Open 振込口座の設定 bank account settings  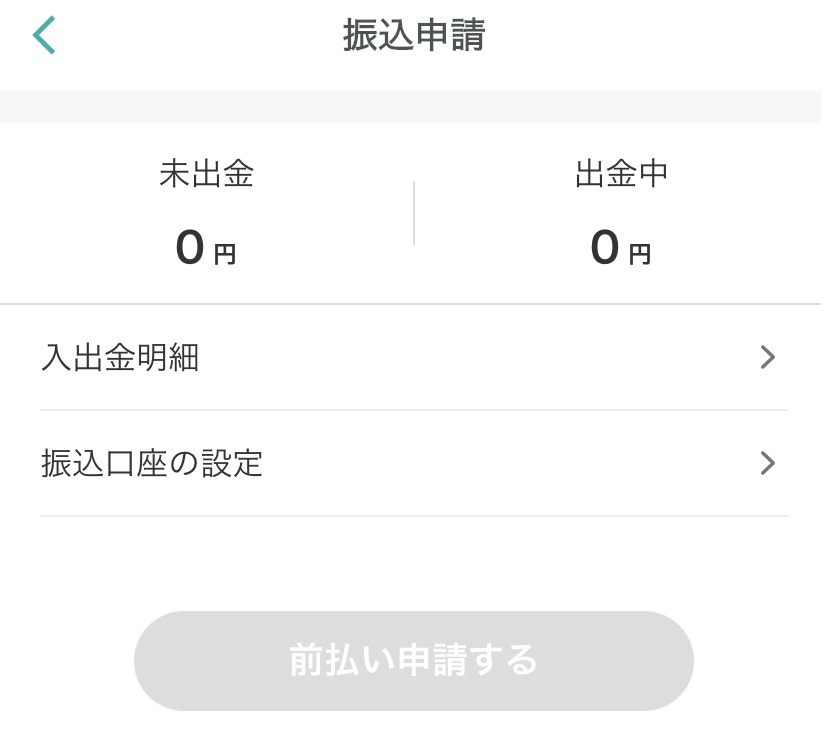click(x=152, y=463)
